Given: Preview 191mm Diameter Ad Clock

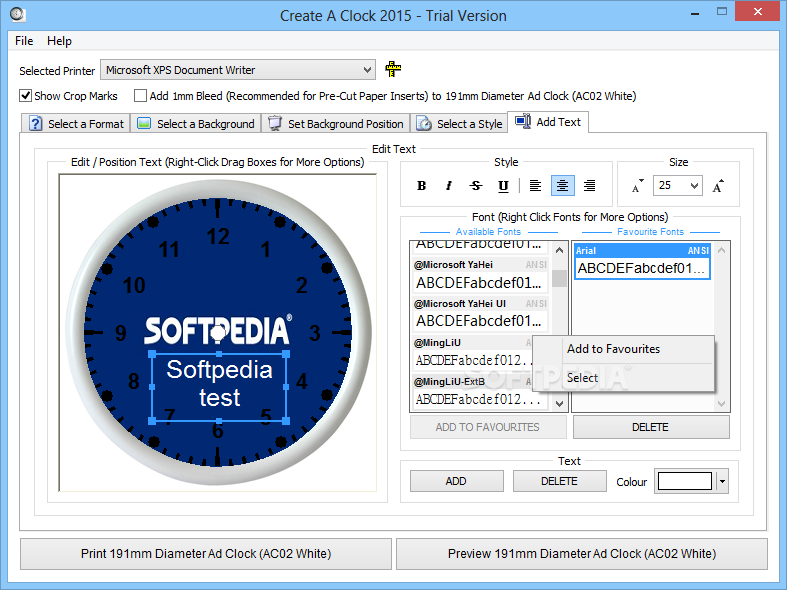Looking at the screenshot, I should point(582,554).
